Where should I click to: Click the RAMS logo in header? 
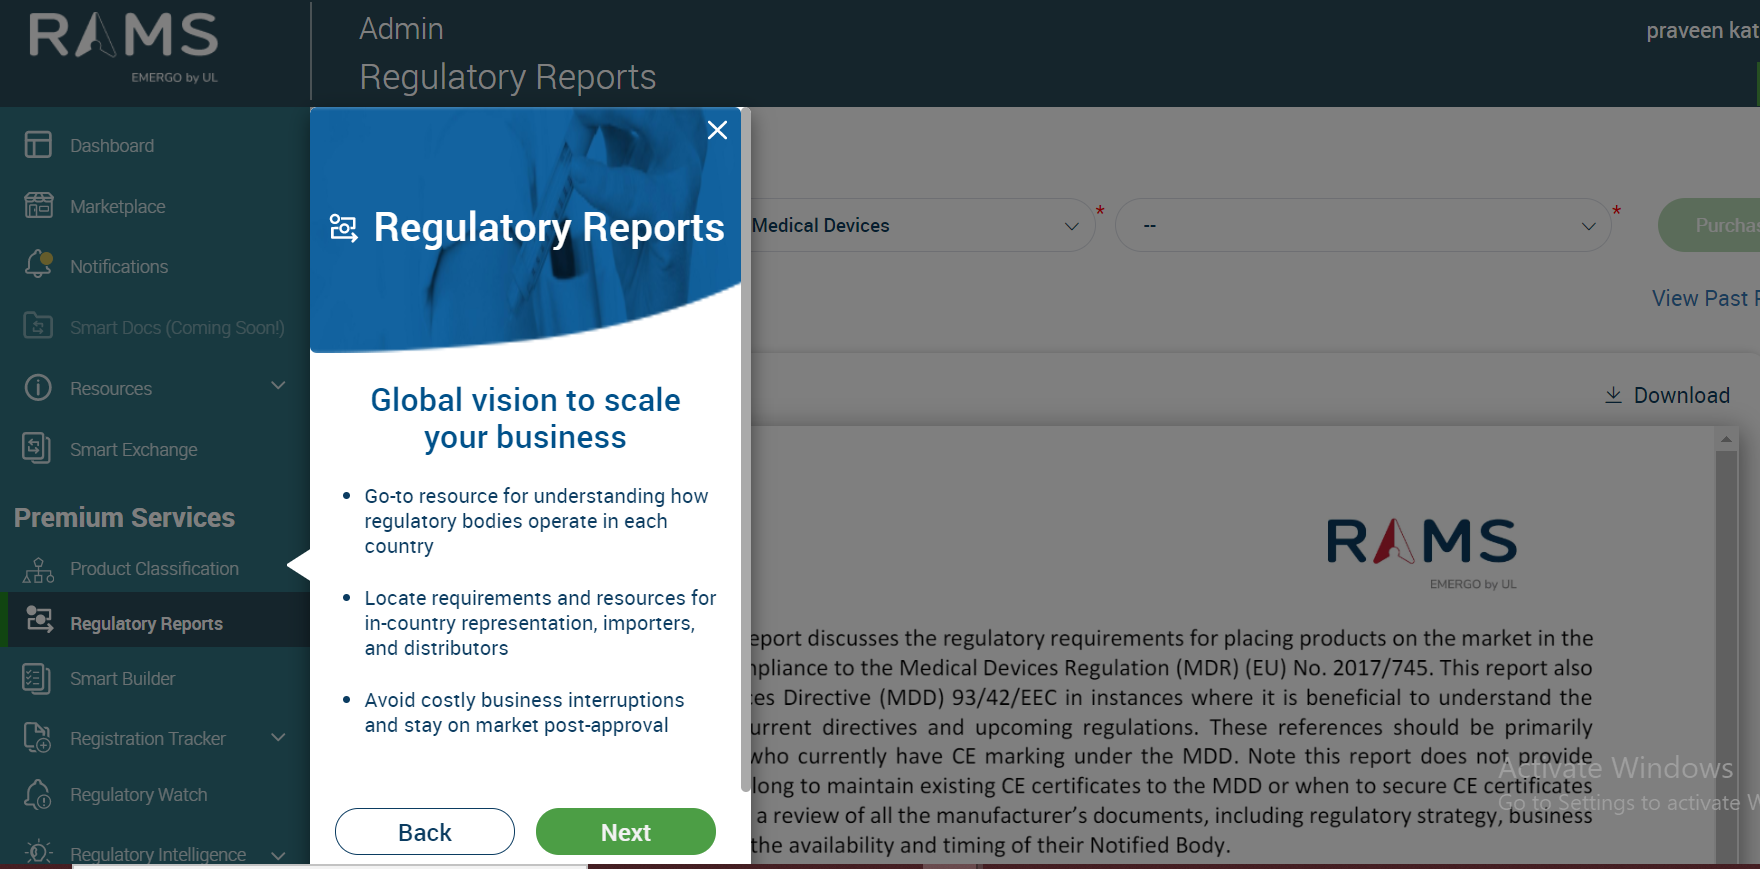point(124,46)
